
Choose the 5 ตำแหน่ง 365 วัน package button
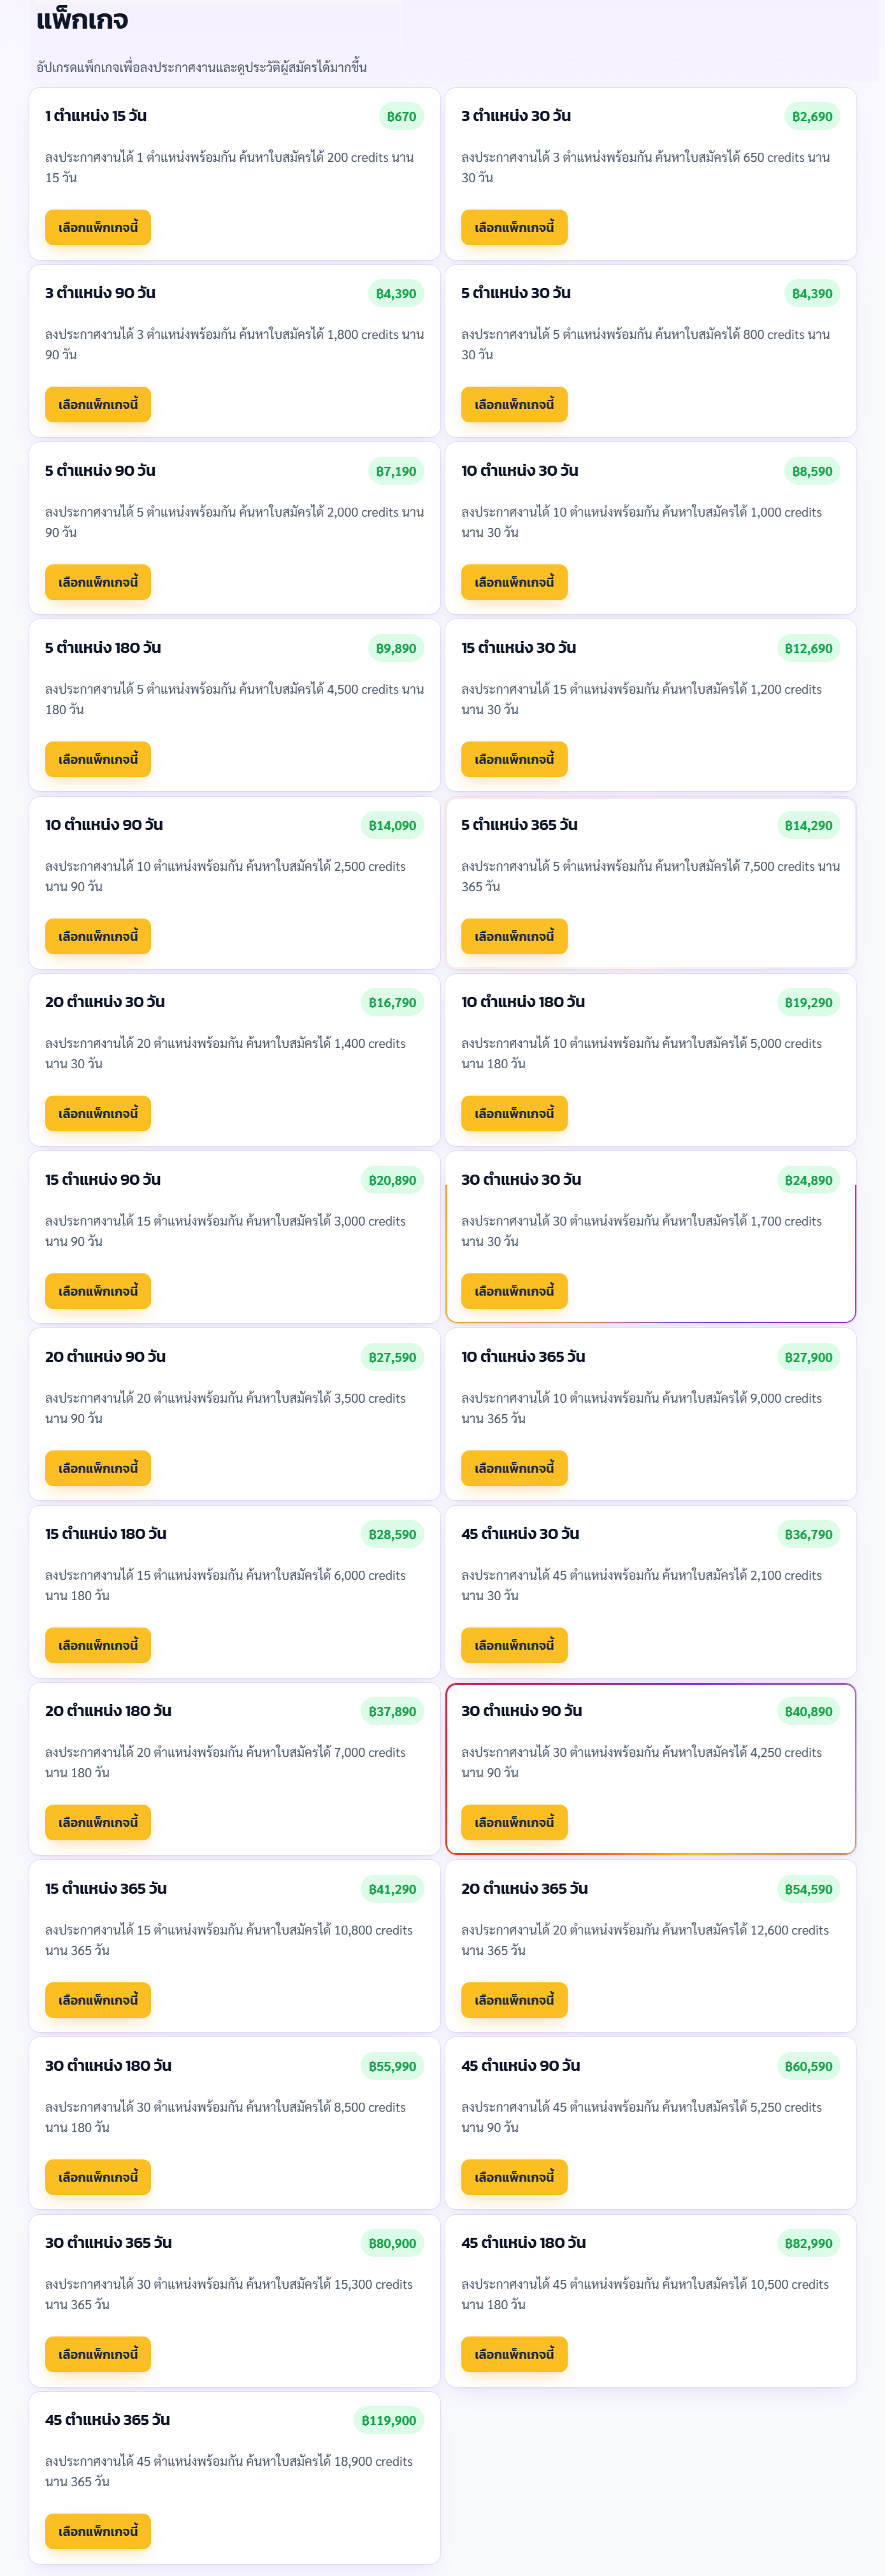tap(514, 936)
